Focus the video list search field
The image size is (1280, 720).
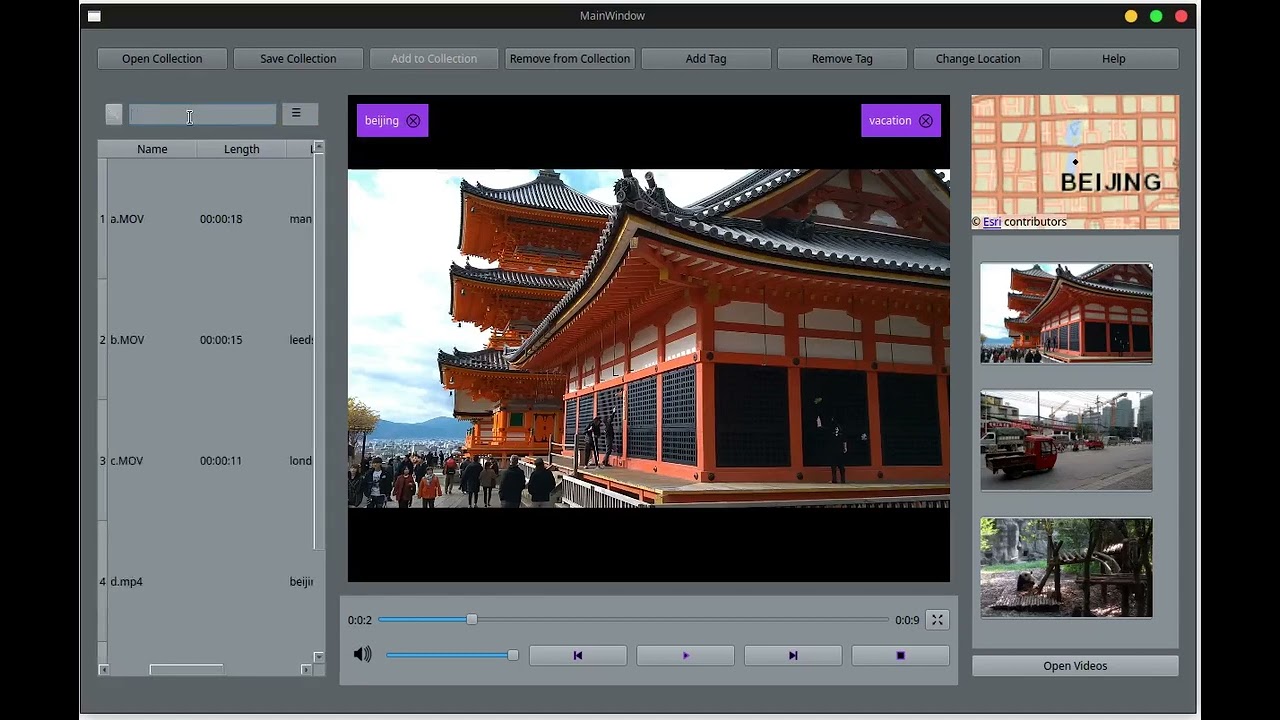click(x=202, y=115)
